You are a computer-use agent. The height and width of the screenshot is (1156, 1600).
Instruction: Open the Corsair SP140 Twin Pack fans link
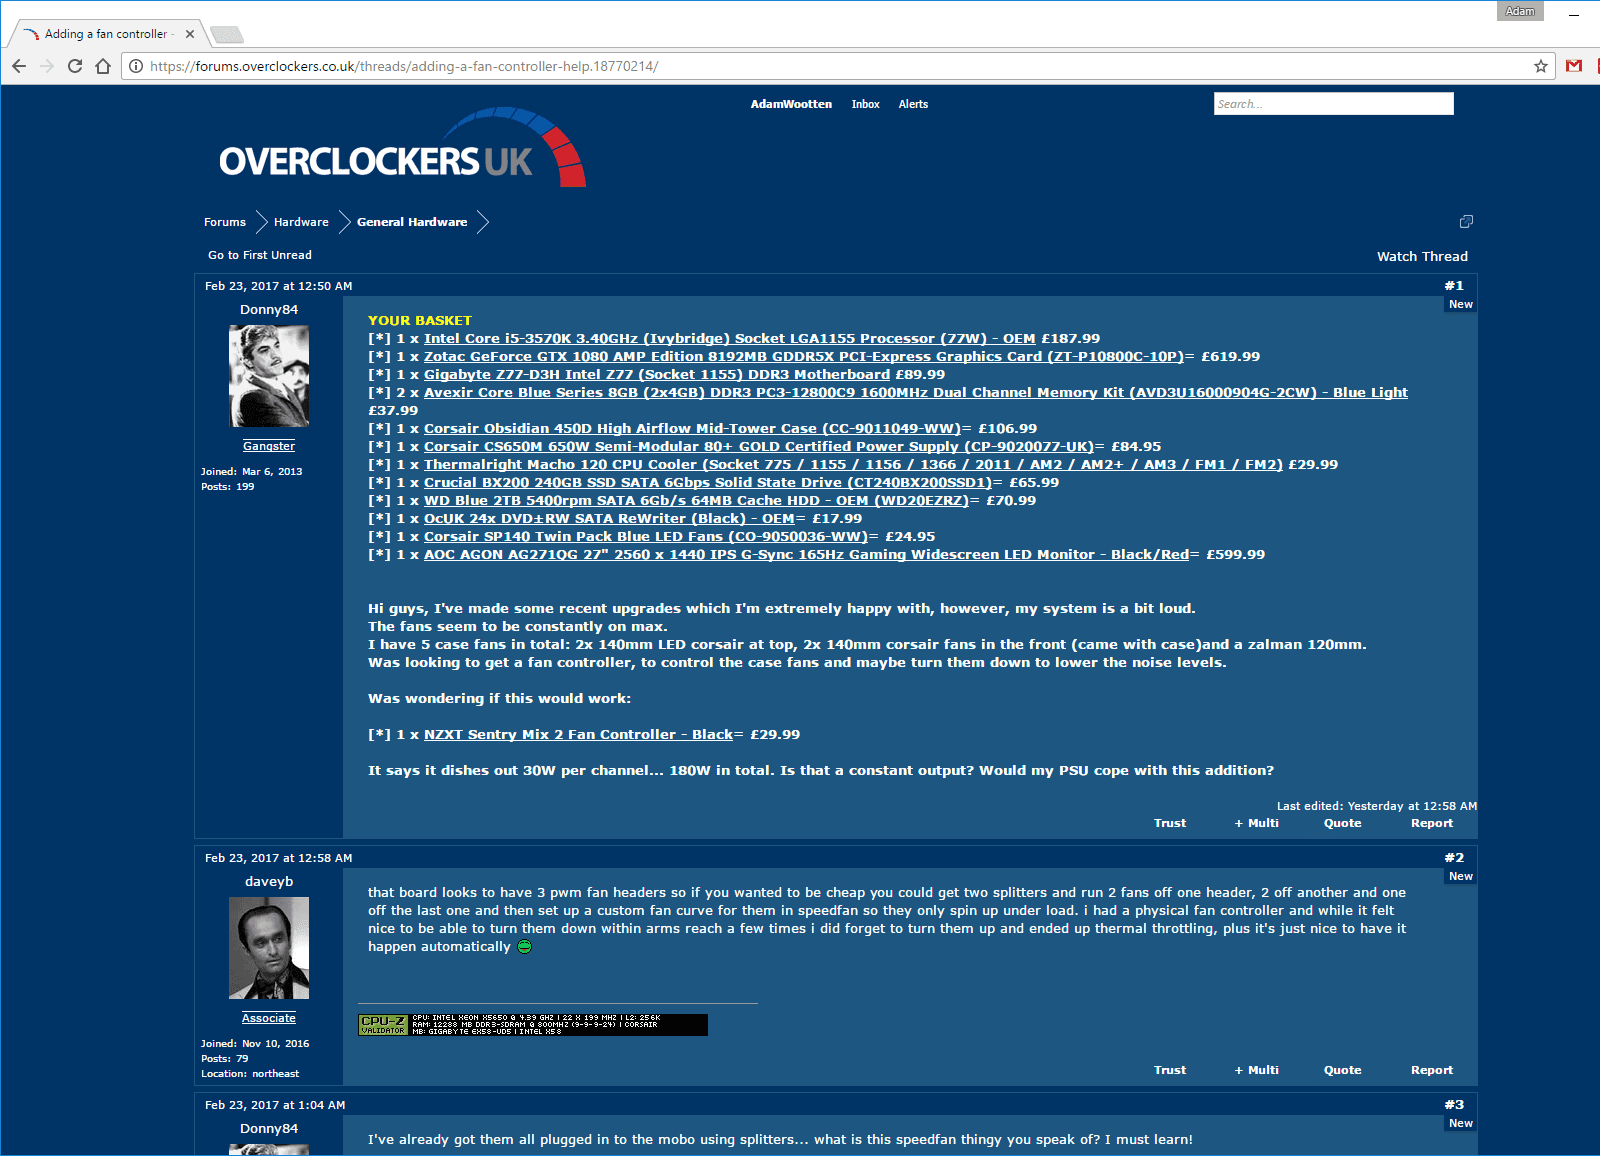click(x=646, y=537)
